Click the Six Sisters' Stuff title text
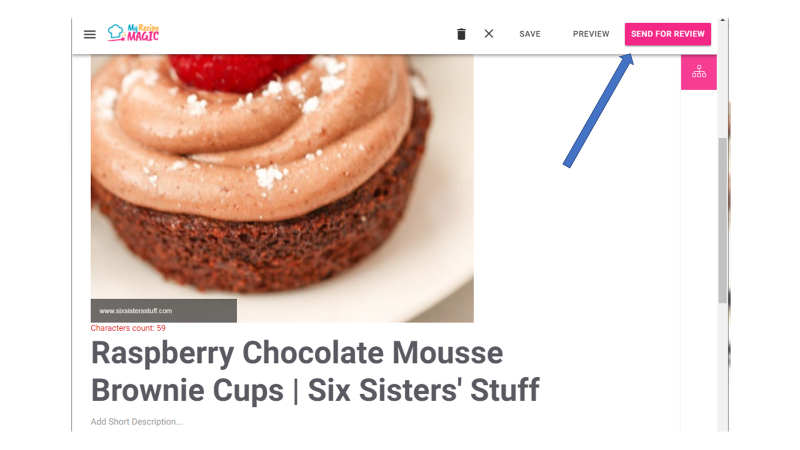 click(423, 390)
